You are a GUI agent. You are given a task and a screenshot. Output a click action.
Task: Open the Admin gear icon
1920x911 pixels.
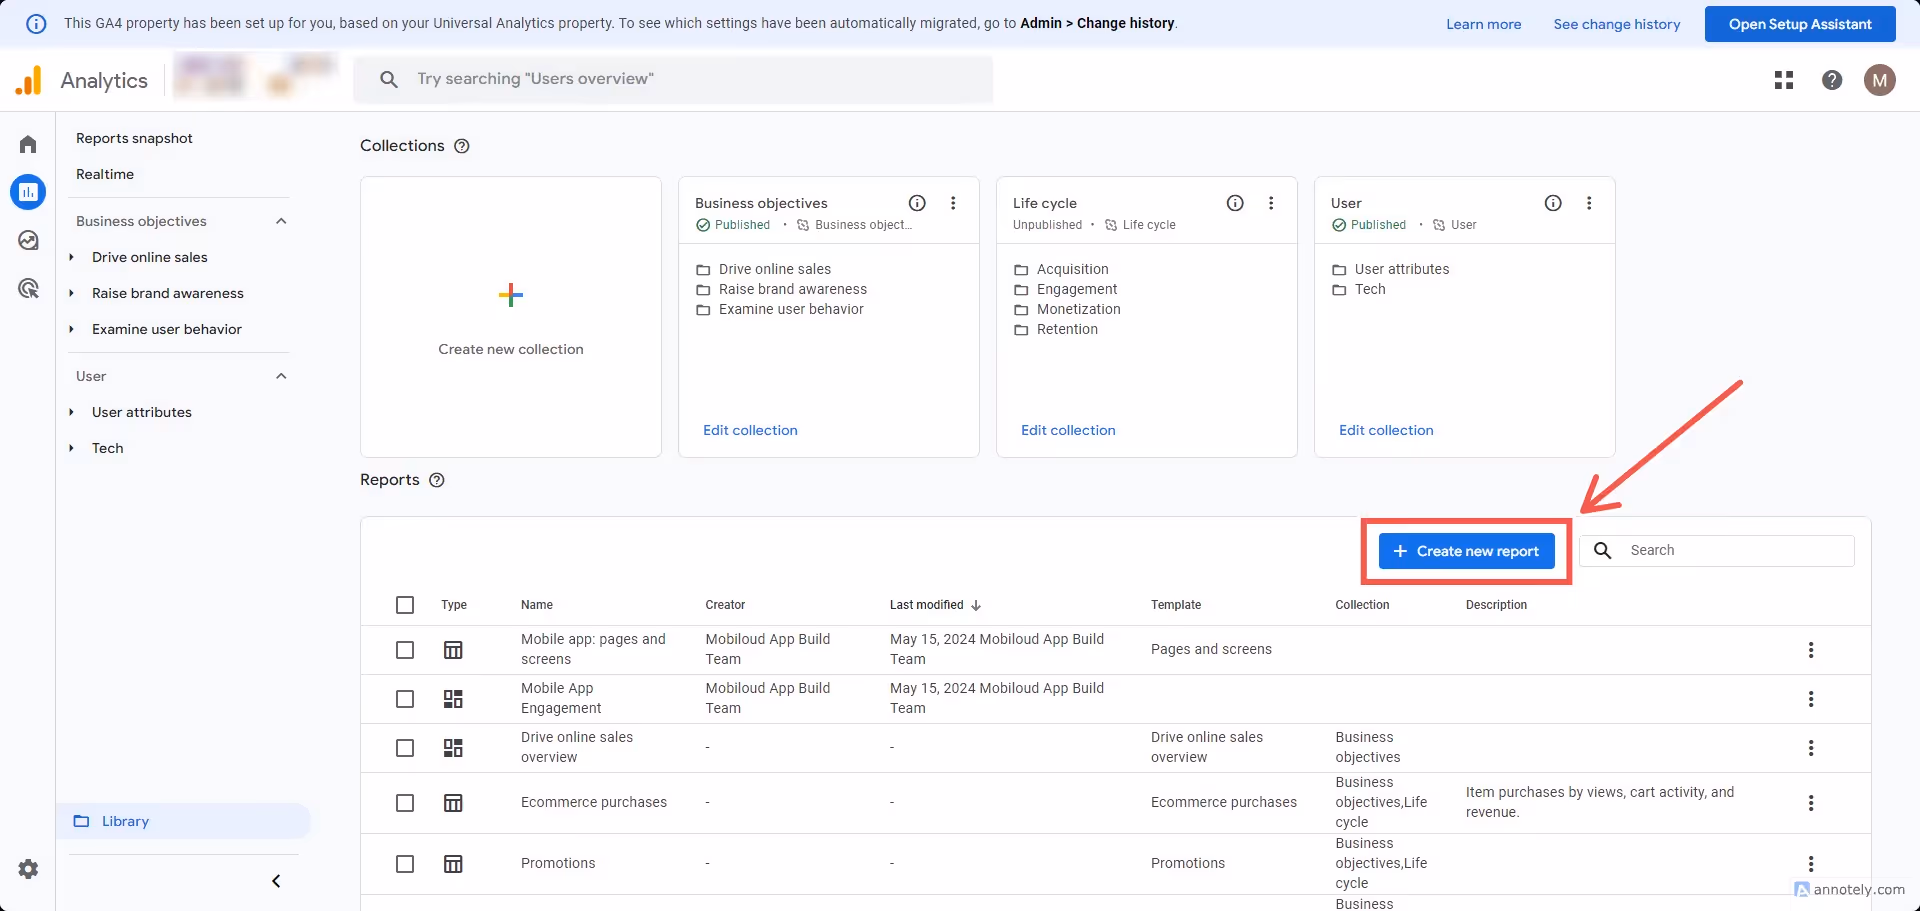[x=28, y=869]
